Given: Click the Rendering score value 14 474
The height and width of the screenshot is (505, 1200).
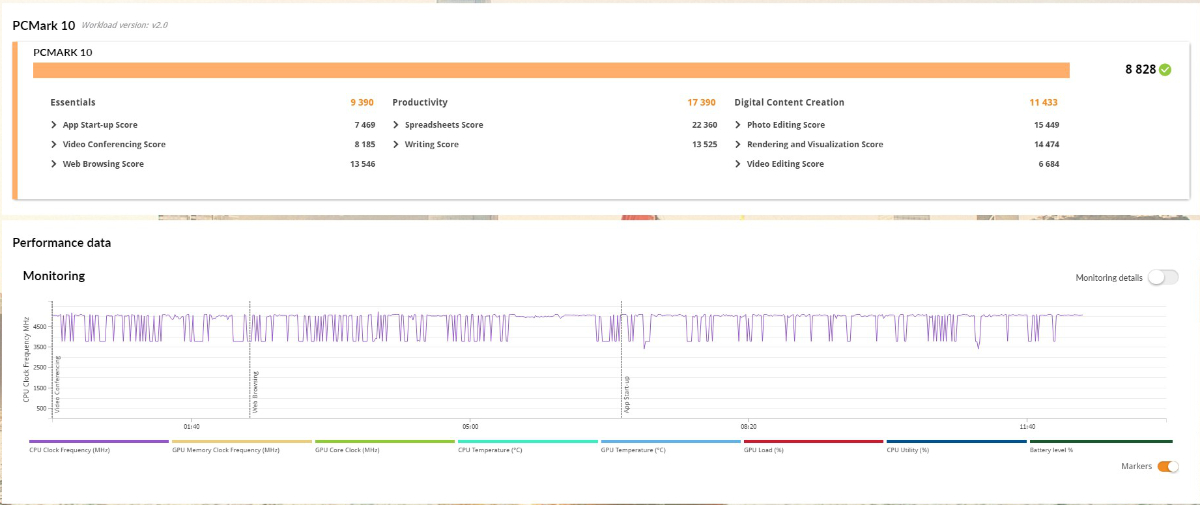Looking at the screenshot, I should point(1046,144).
